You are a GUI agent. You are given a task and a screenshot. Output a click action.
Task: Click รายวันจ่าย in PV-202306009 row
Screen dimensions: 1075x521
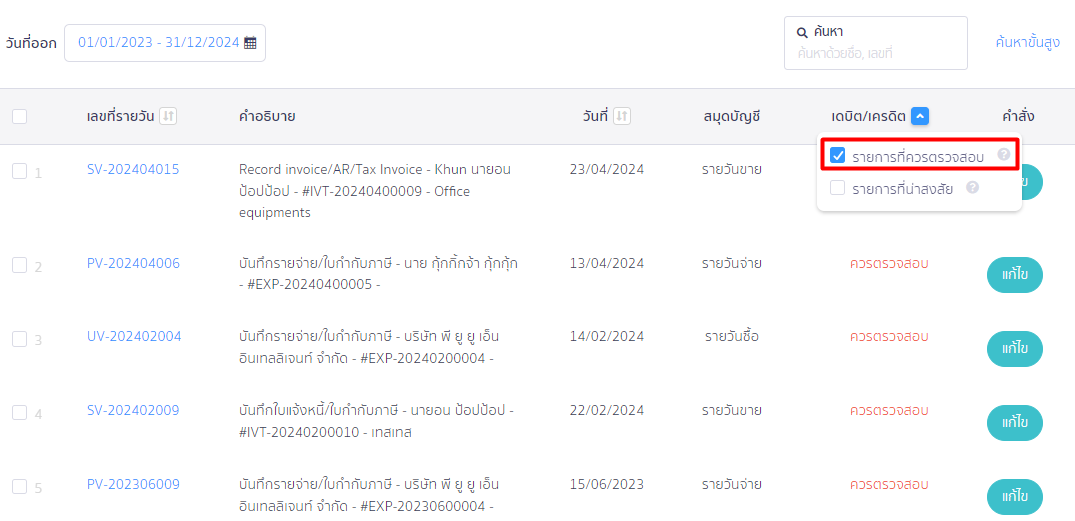[732, 485]
